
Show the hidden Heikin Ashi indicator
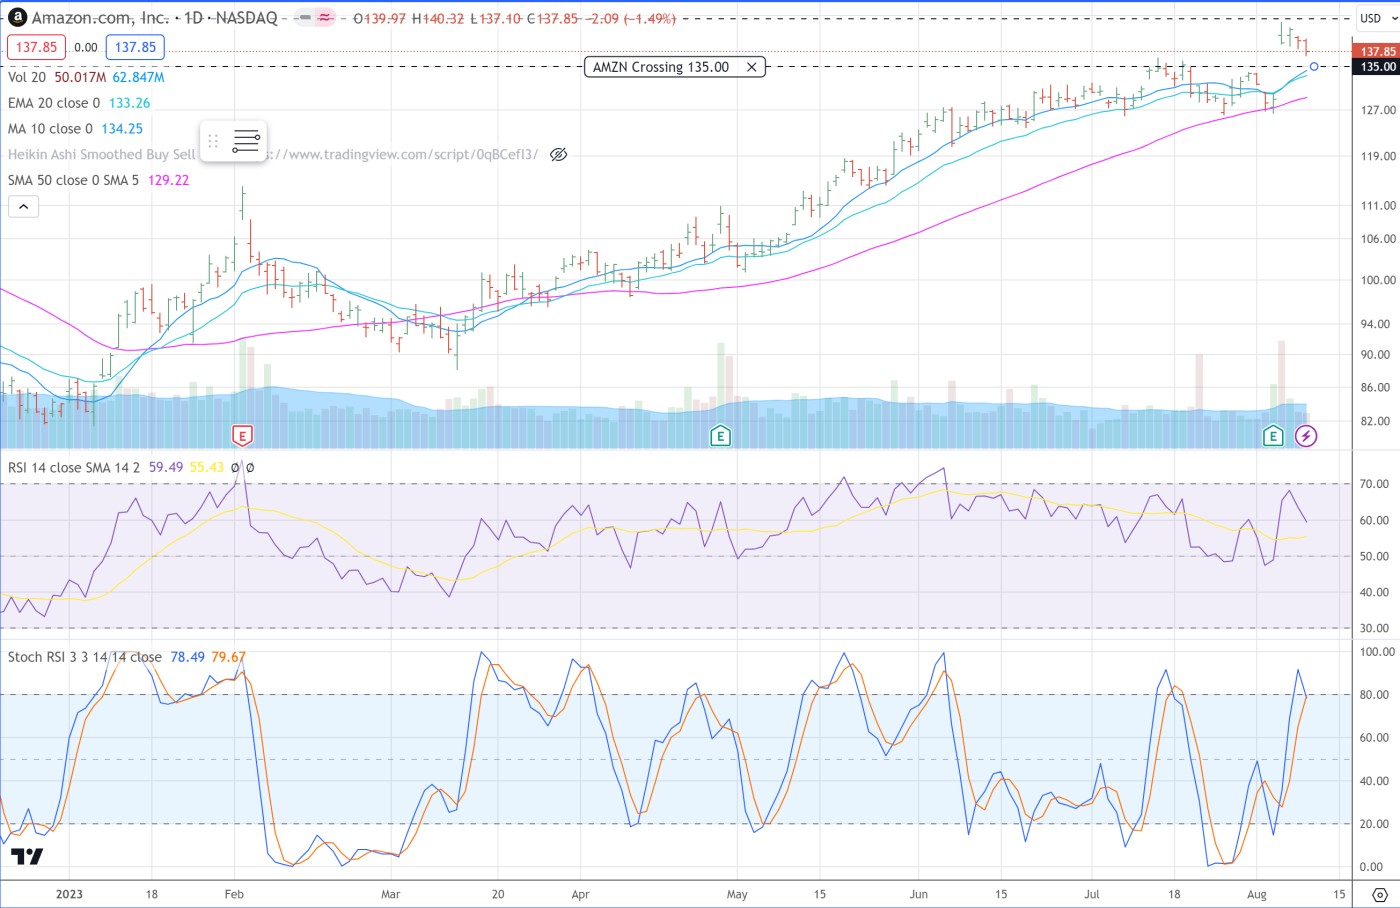pos(559,154)
